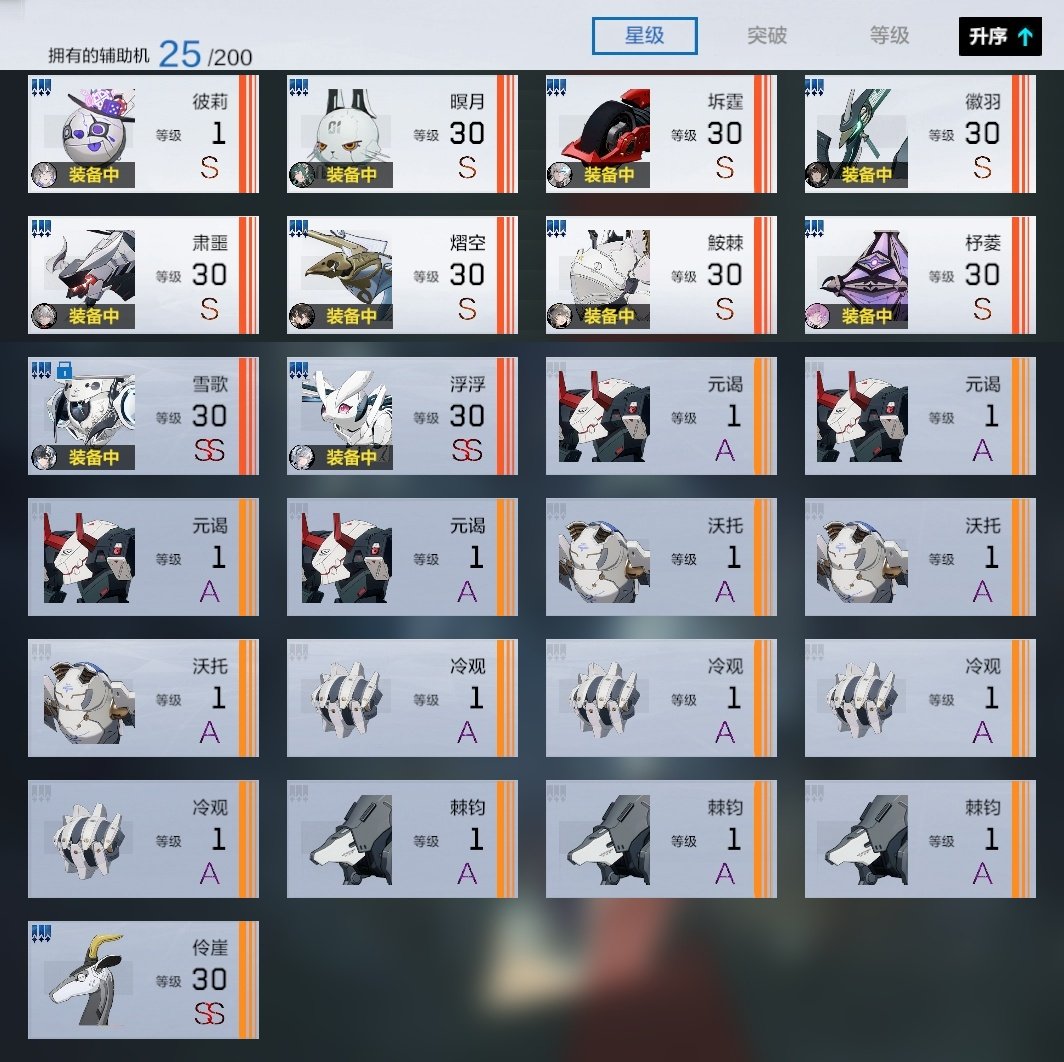Select the 坼霆 red motorcycle assistant card
Viewport: 1064px width, 1062px height.
(x=661, y=134)
